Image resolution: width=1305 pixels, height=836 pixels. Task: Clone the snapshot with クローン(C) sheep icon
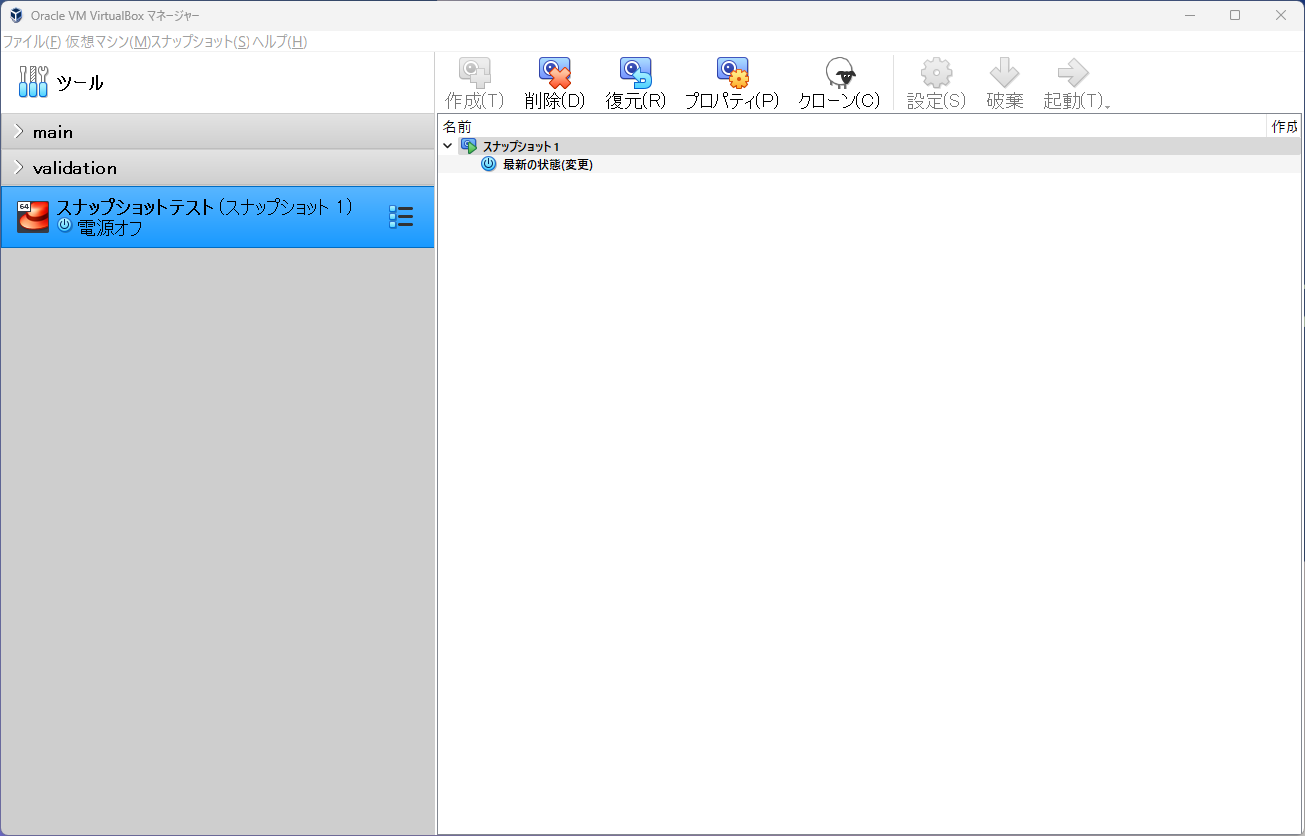point(839,73)
